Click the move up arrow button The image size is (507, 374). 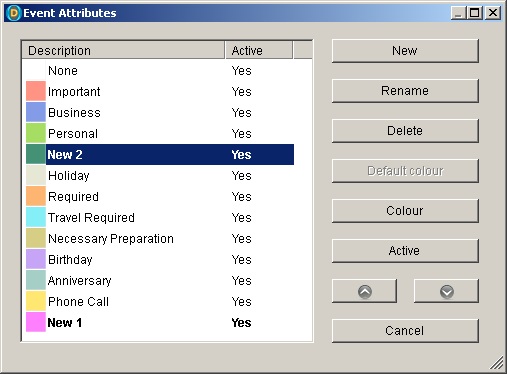(x=364, y=291)
